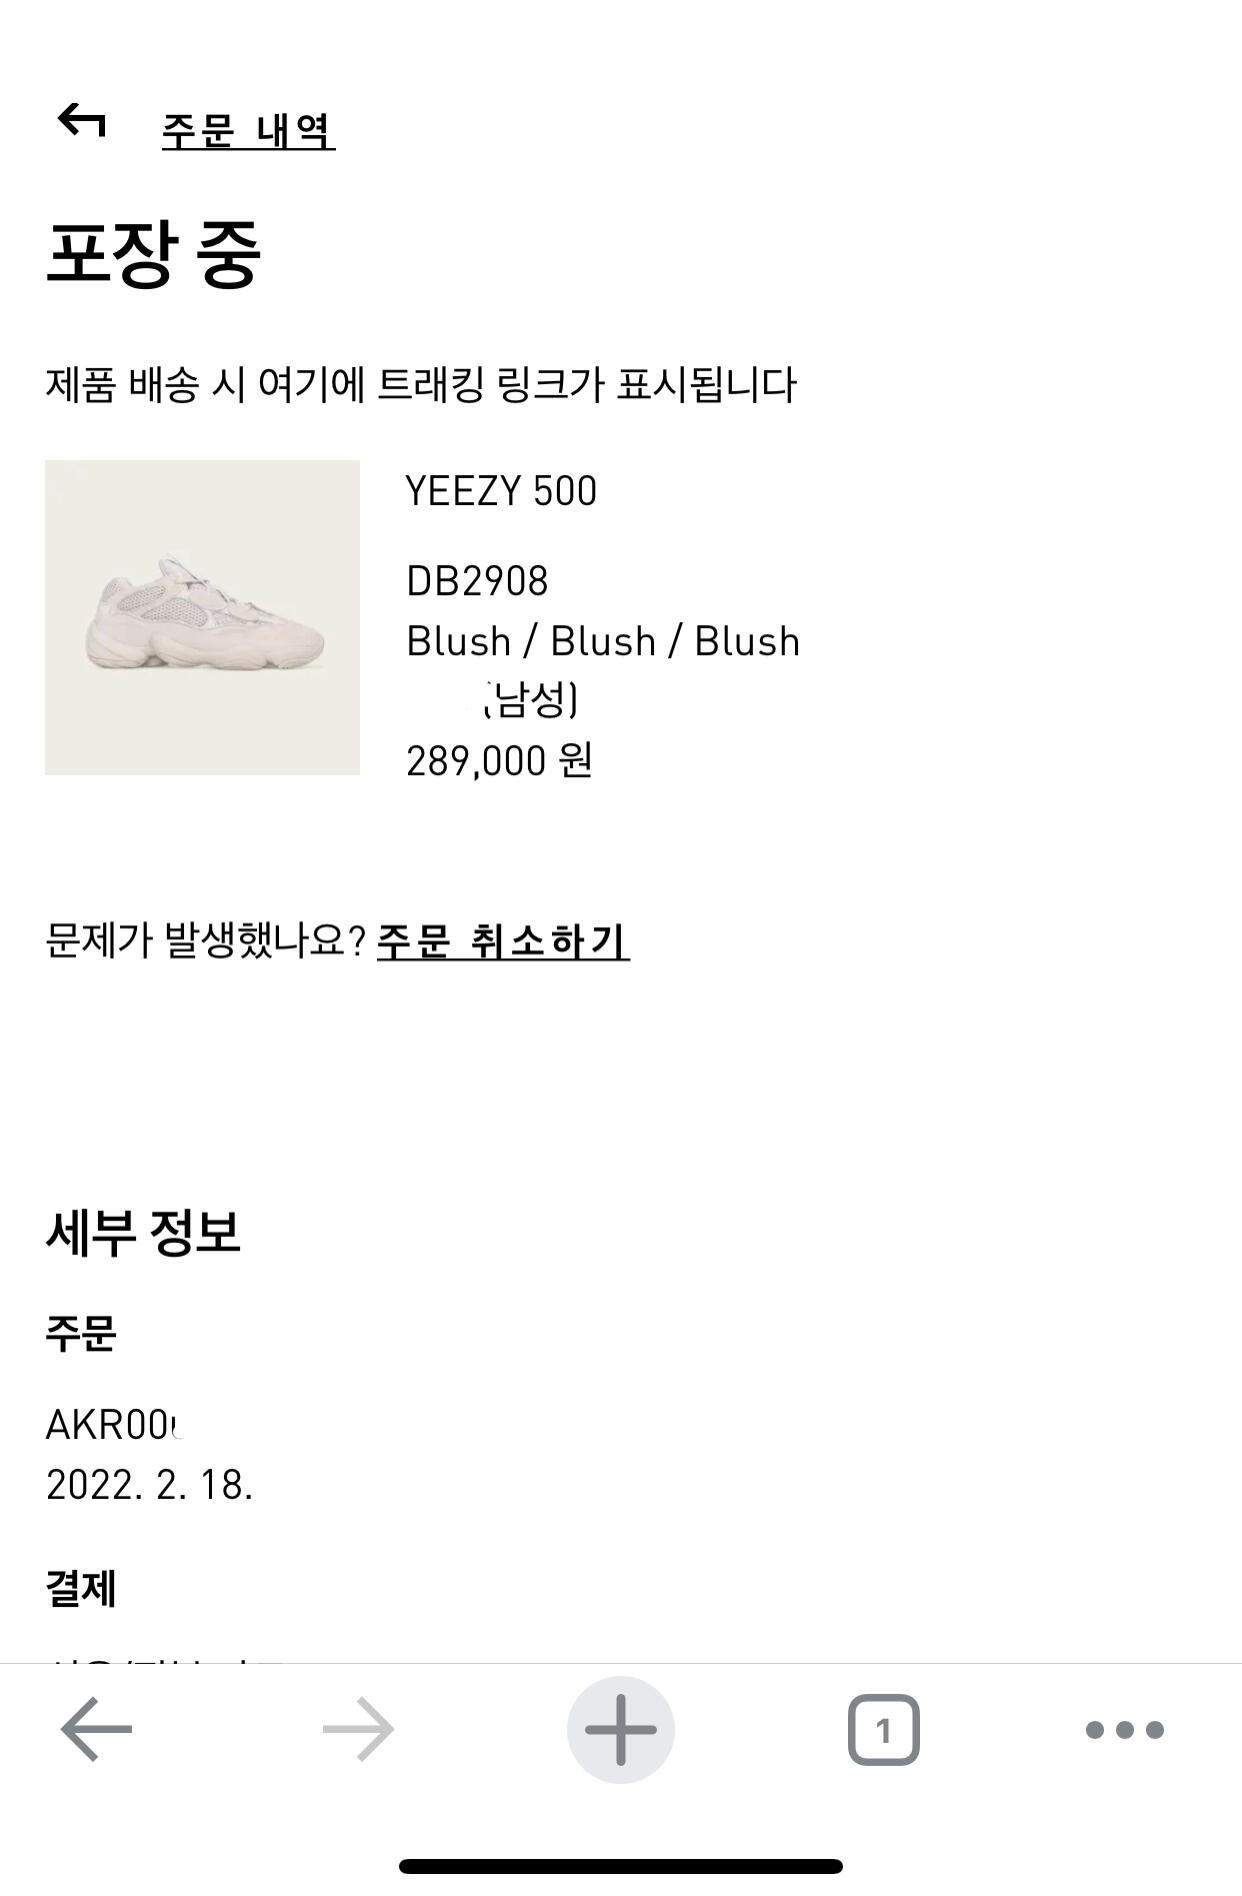The height and width of the screenshot is (1896, 1242).
Task: Open the three-dot browser menu
Action: coord(1124,1729)
